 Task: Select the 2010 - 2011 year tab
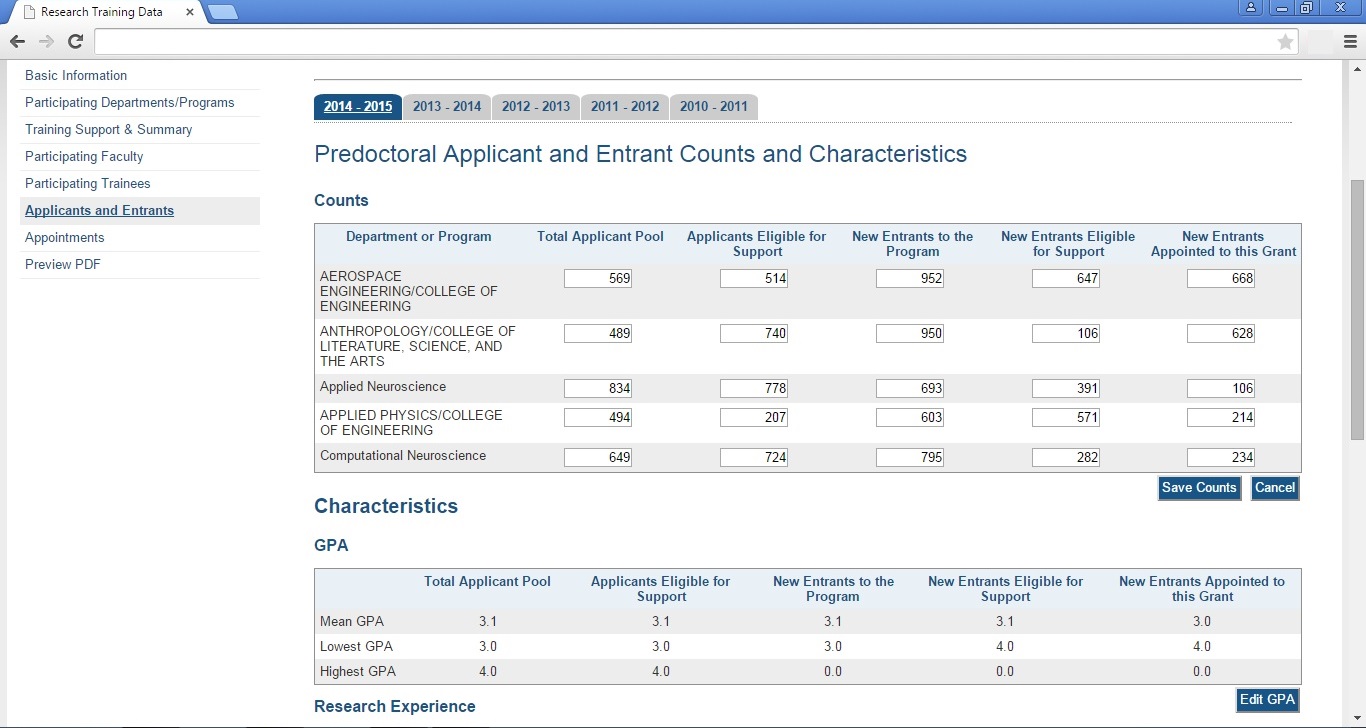click(x=713, y=107)
